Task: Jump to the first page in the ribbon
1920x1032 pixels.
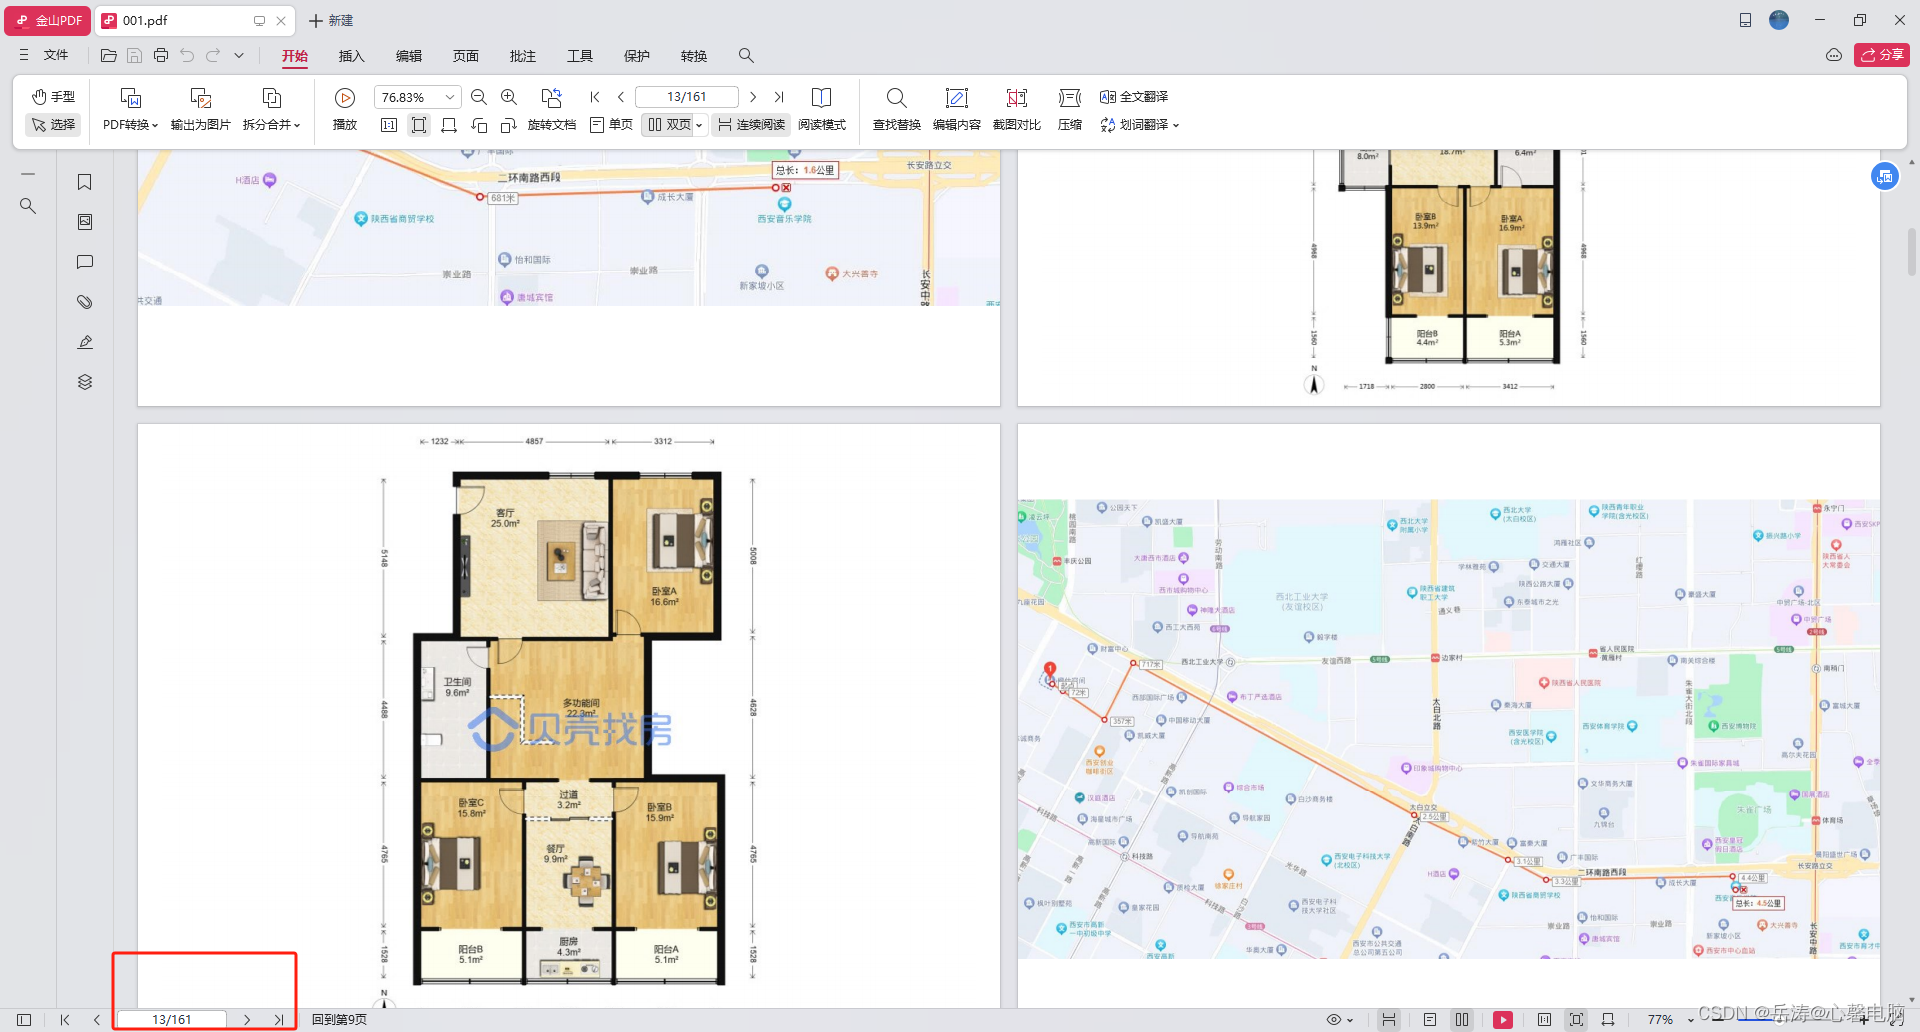Action: (595, 97)
